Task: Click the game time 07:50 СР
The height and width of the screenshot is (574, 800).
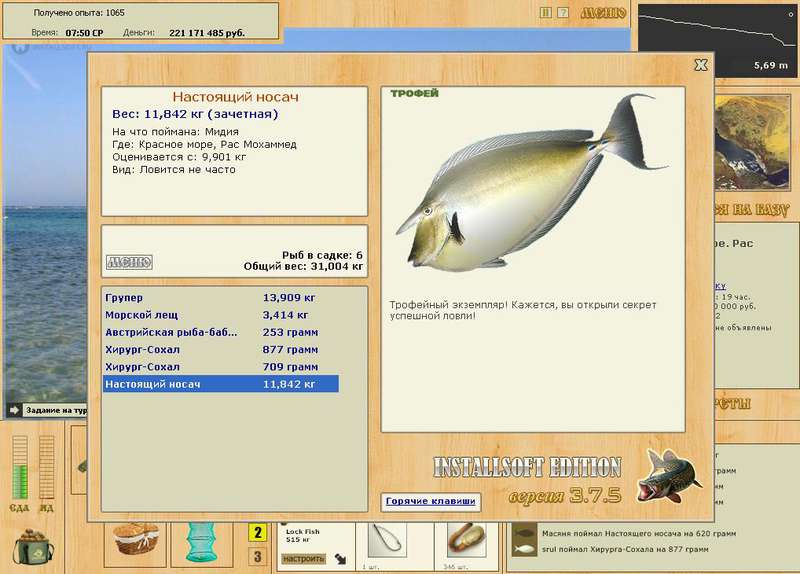Action: 84,33
